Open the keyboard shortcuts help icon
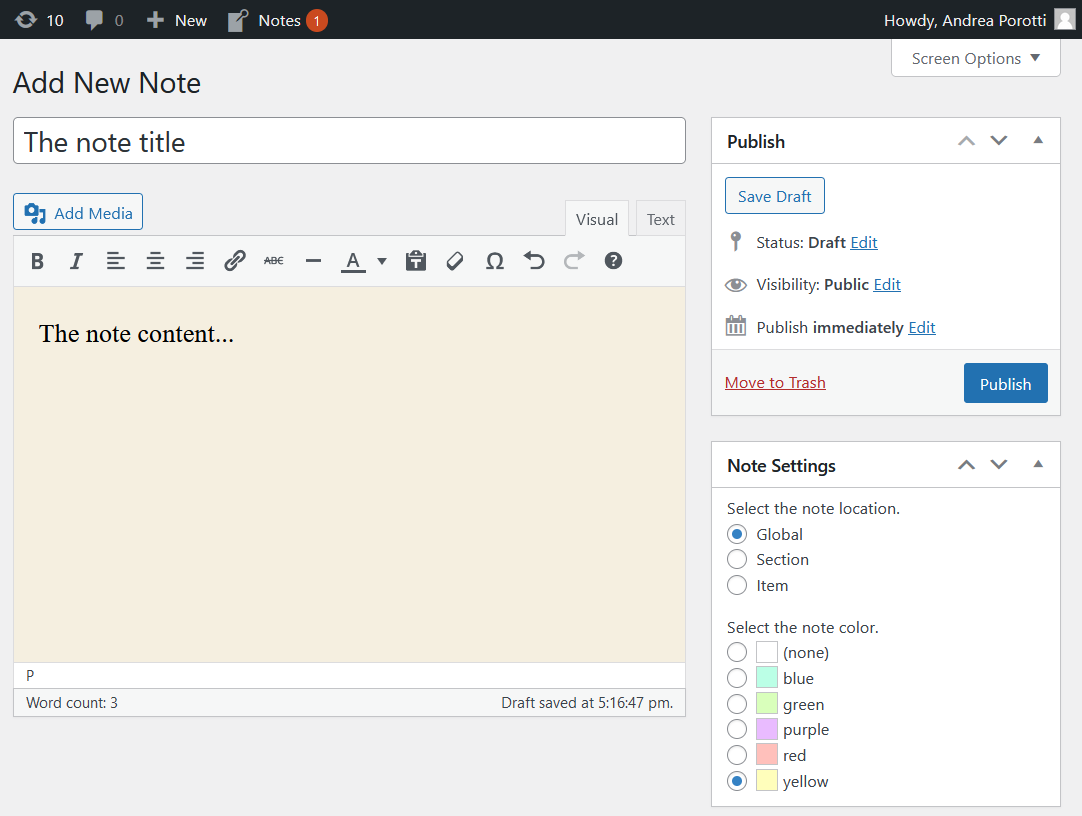This screenshot has height=816, width=1082. [614, 261]
